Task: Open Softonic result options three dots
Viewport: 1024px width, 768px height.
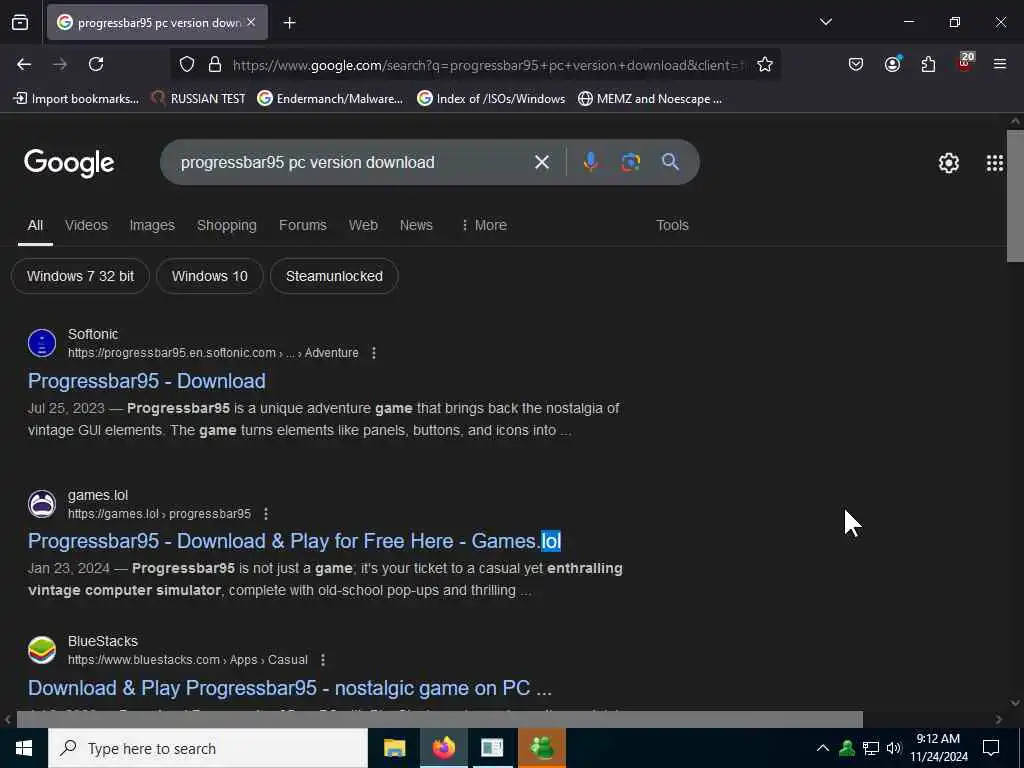Action: (x=374, y=353)
